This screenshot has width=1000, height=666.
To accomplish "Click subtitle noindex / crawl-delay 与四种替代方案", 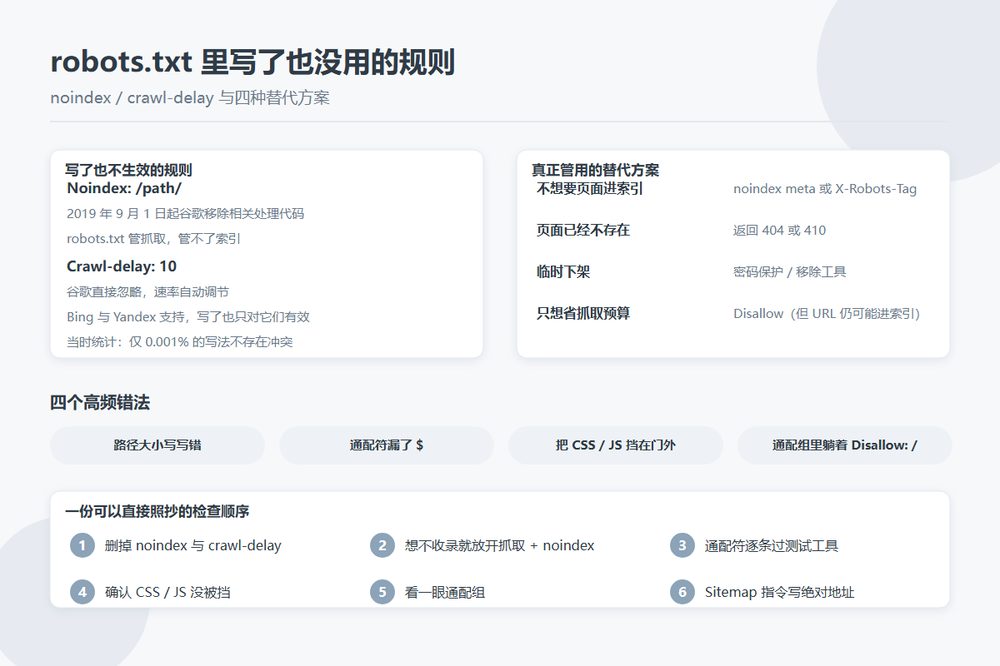I will [190, 98].
